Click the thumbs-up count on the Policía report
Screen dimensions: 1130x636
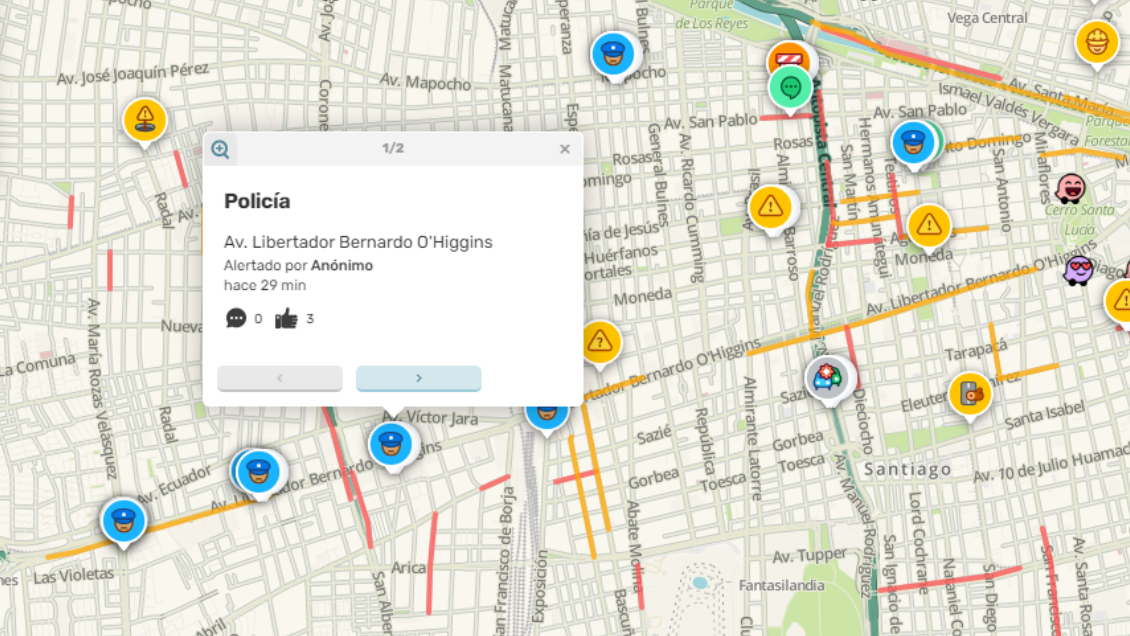coord(288,318)
